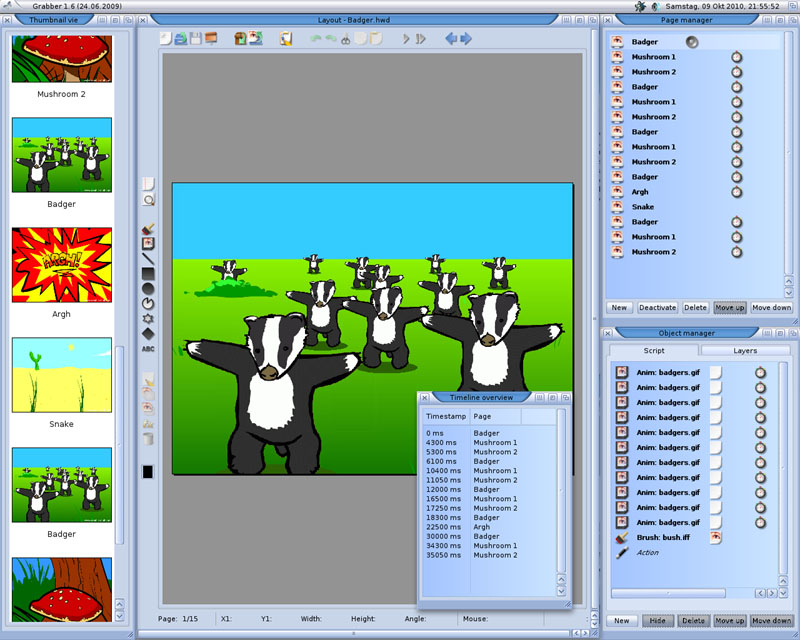Click the play-with-bar arrow in the toolbar
Screen dimensions: 800x640
pyautogui.click(x=421, y=39)
